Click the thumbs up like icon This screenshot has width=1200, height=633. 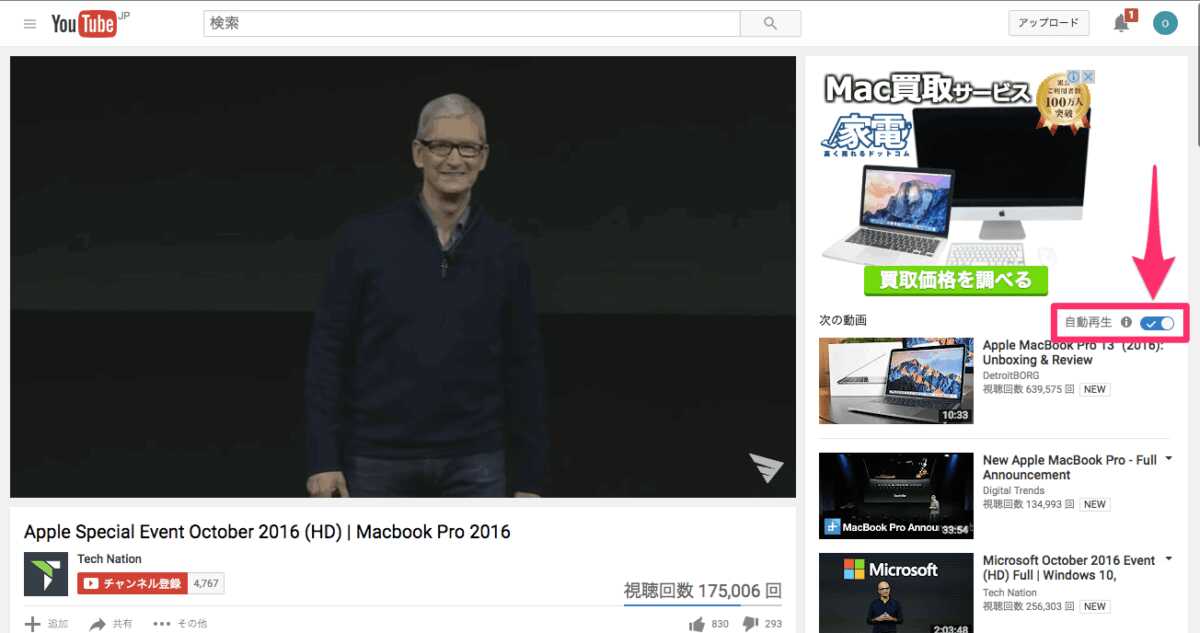coord(697,624)
